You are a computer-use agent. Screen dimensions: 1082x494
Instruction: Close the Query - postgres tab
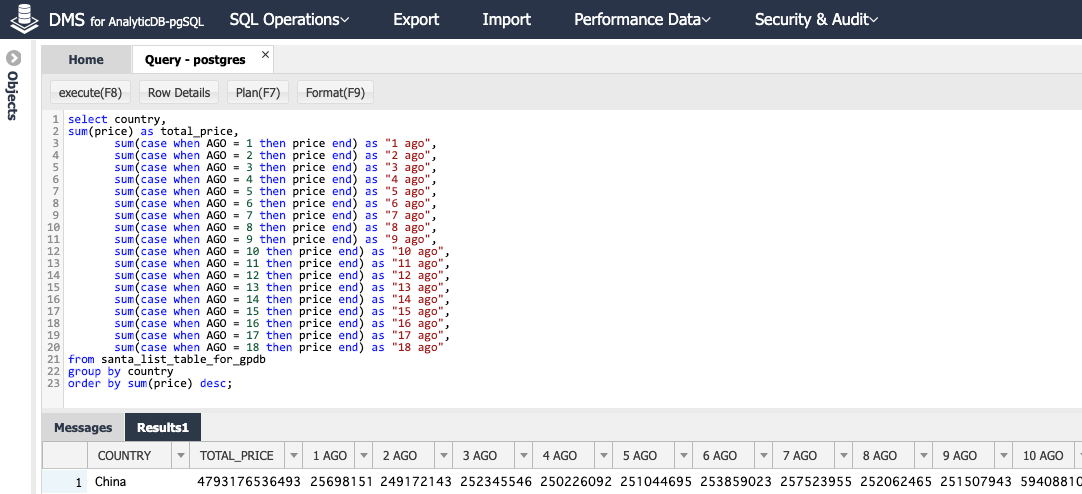(265, 55)
